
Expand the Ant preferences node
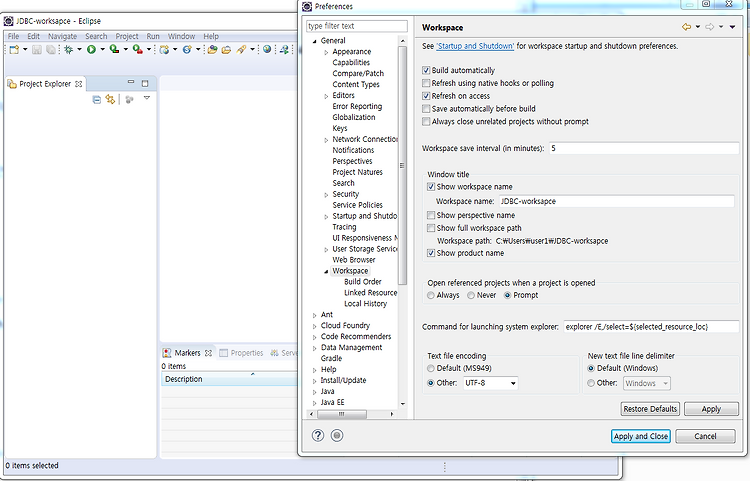pos(314,315)
